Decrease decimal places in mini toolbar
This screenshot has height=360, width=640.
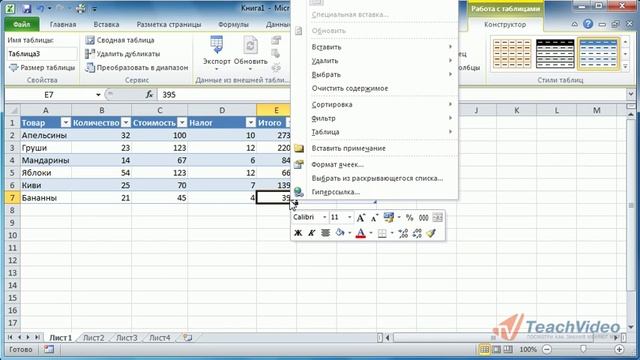tap(417, 233)
